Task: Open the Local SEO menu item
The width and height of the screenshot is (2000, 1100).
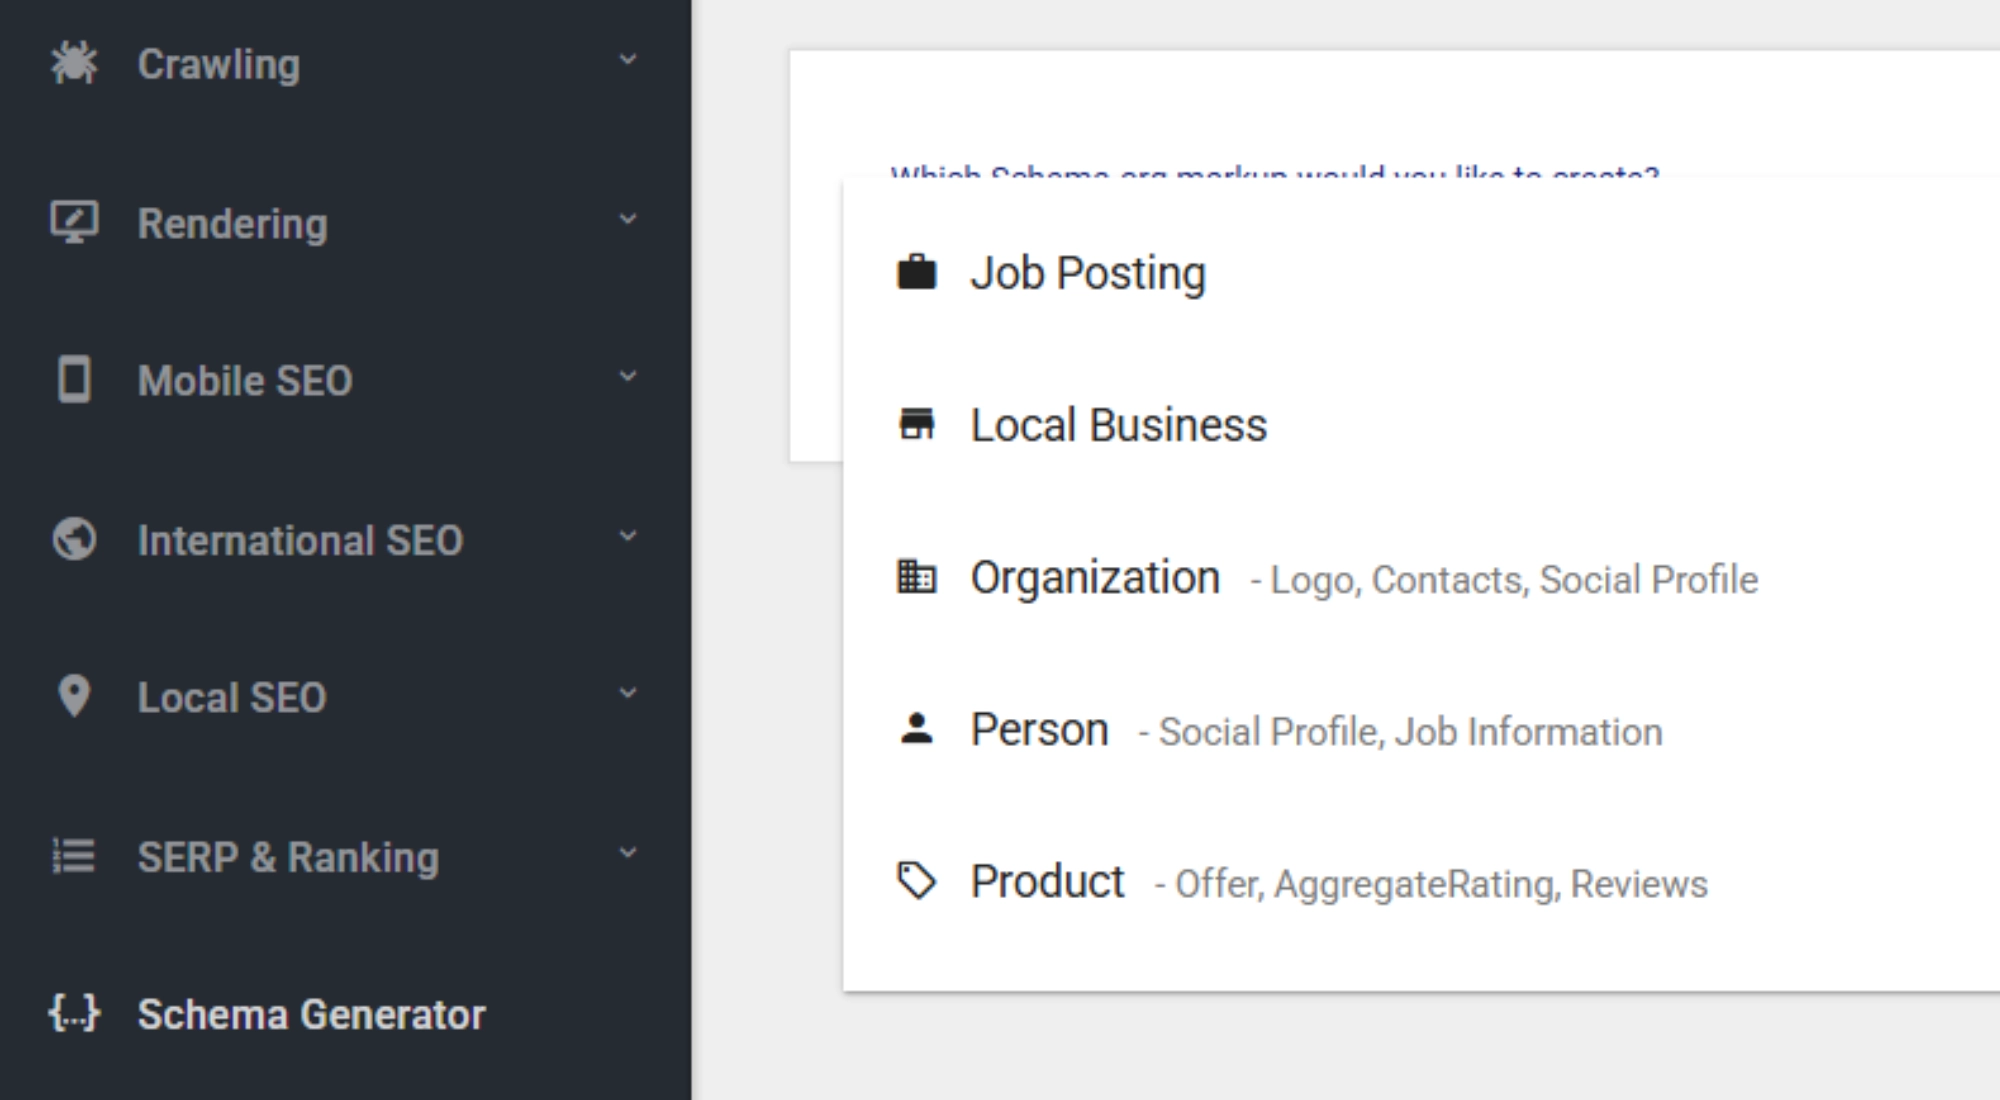Action: pos(232,696)
